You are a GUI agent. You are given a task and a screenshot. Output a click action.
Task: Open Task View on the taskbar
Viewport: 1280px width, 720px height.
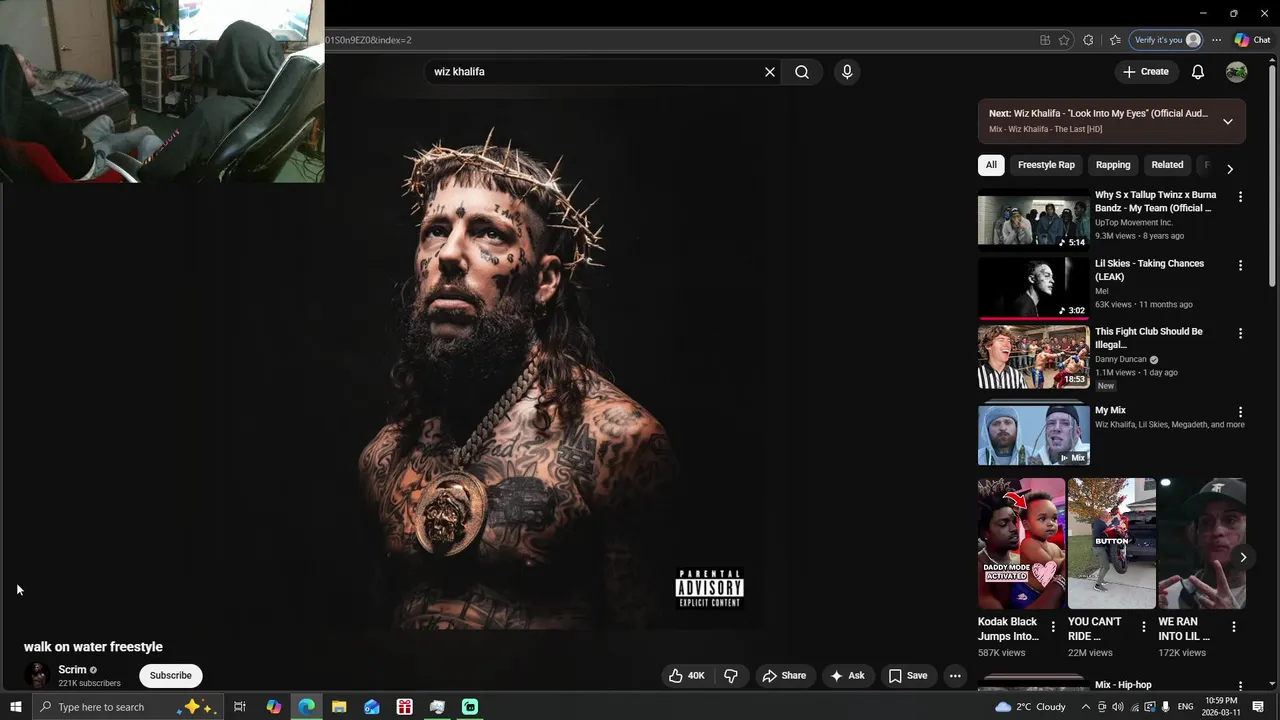[240, 707]
